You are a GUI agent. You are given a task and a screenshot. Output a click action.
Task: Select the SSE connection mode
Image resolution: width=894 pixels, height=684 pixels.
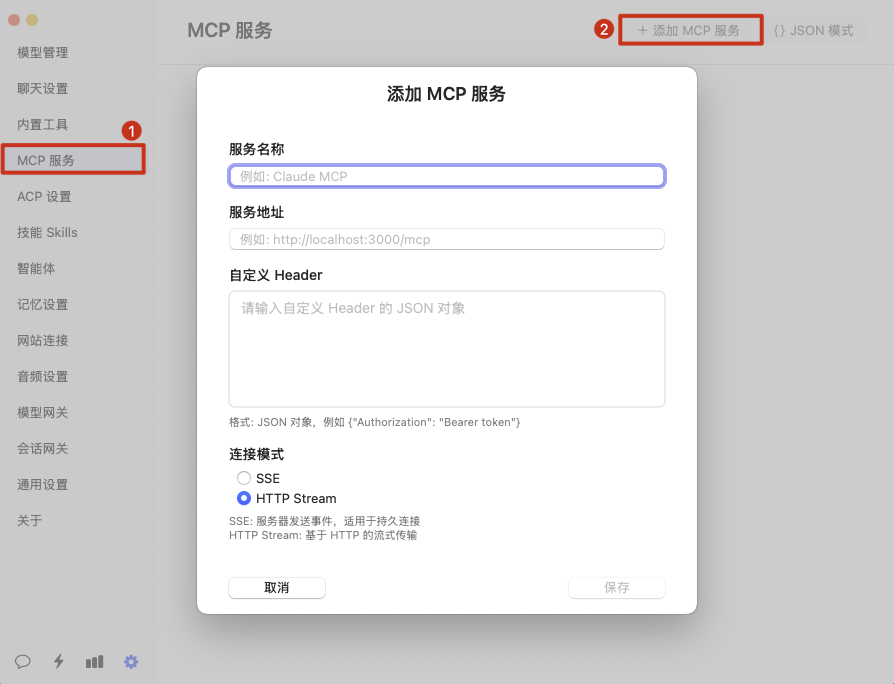click(x=243, y=478)
